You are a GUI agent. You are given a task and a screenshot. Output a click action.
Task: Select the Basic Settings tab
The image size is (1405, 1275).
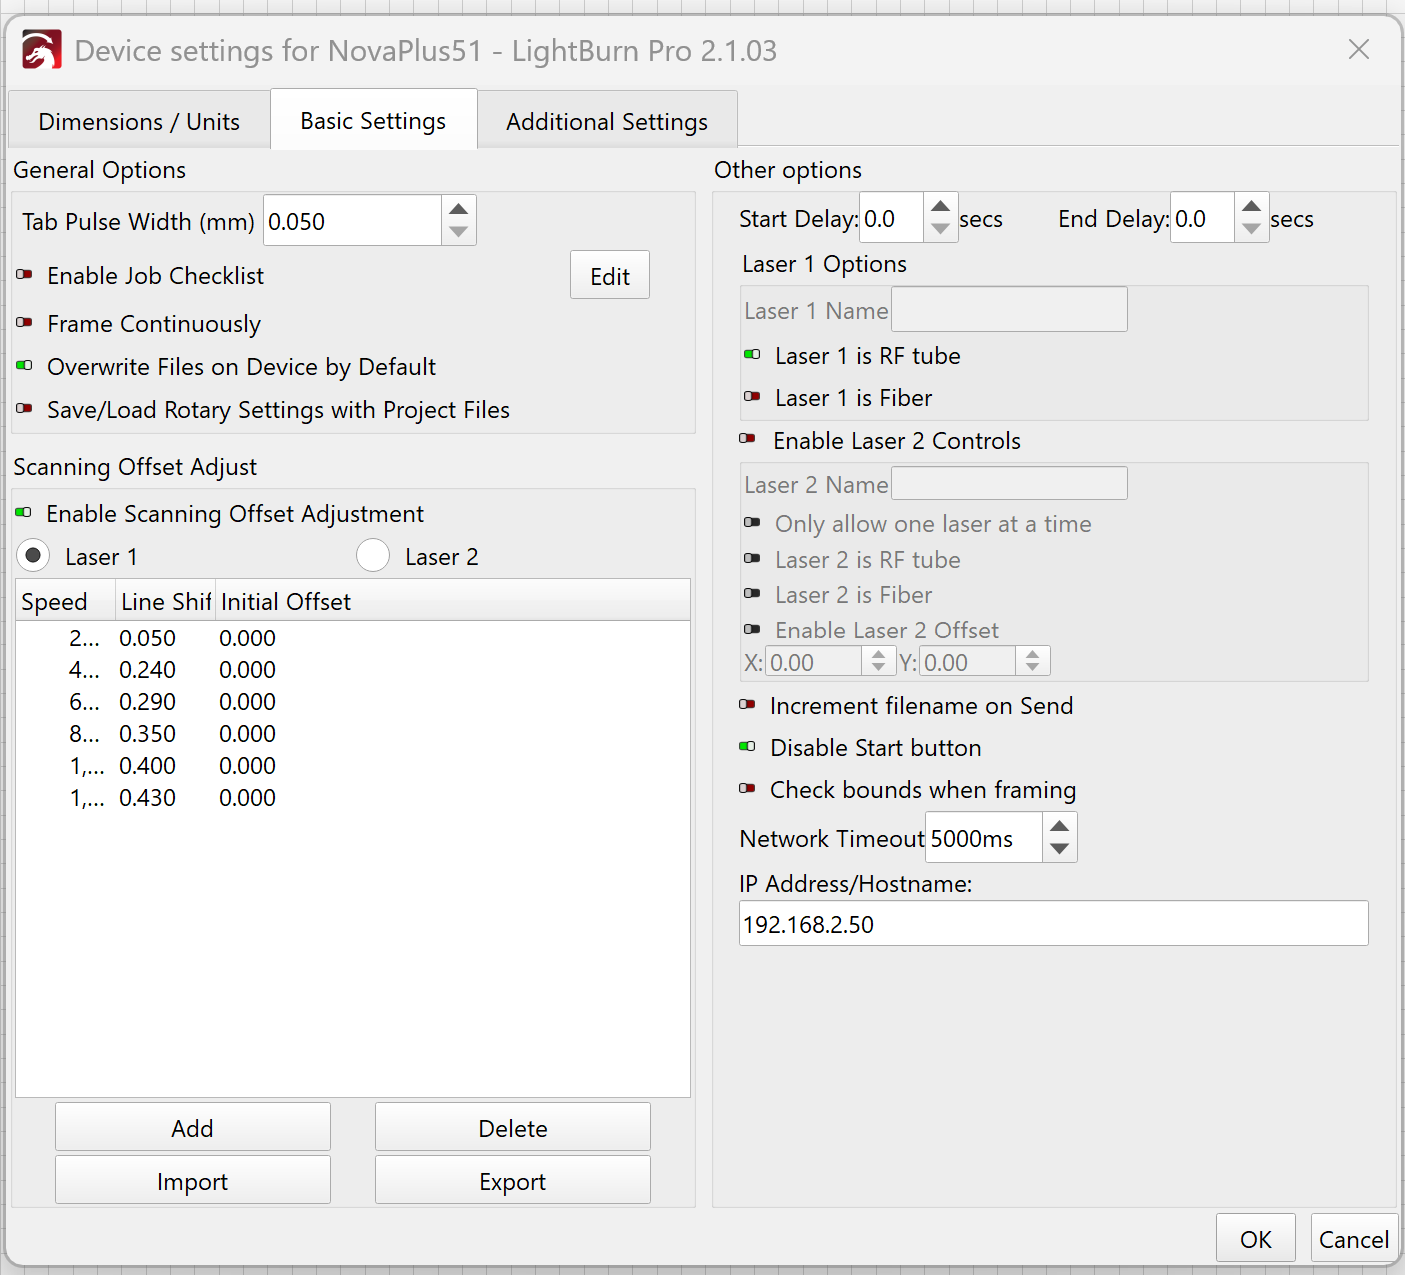373,120
